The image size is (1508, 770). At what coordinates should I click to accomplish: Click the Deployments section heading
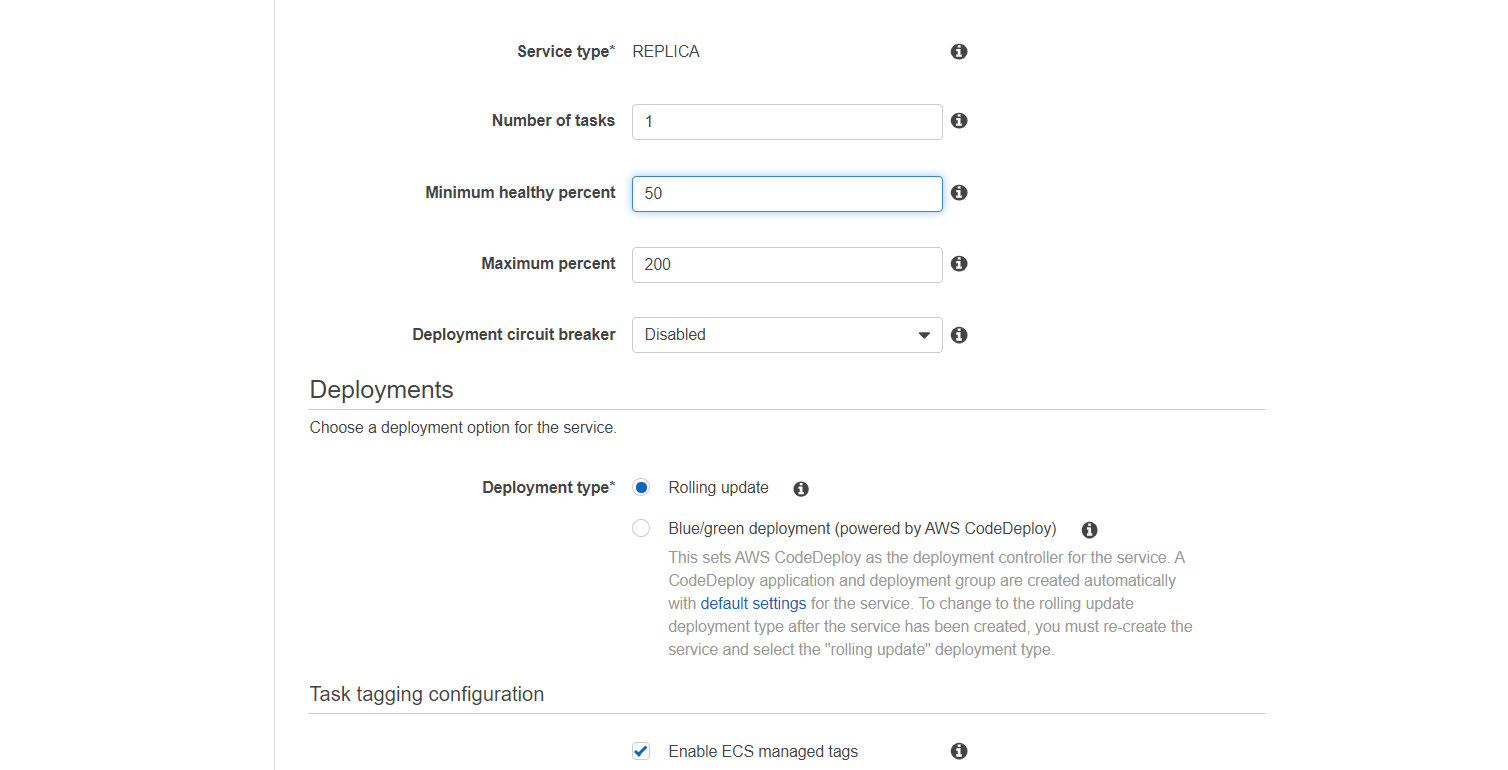[x=381, y=390]
